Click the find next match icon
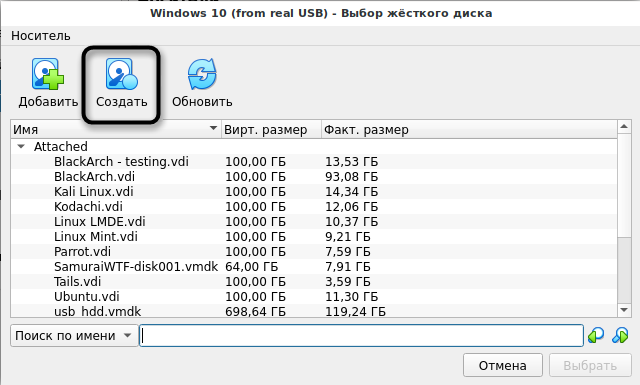 point(620,336)
